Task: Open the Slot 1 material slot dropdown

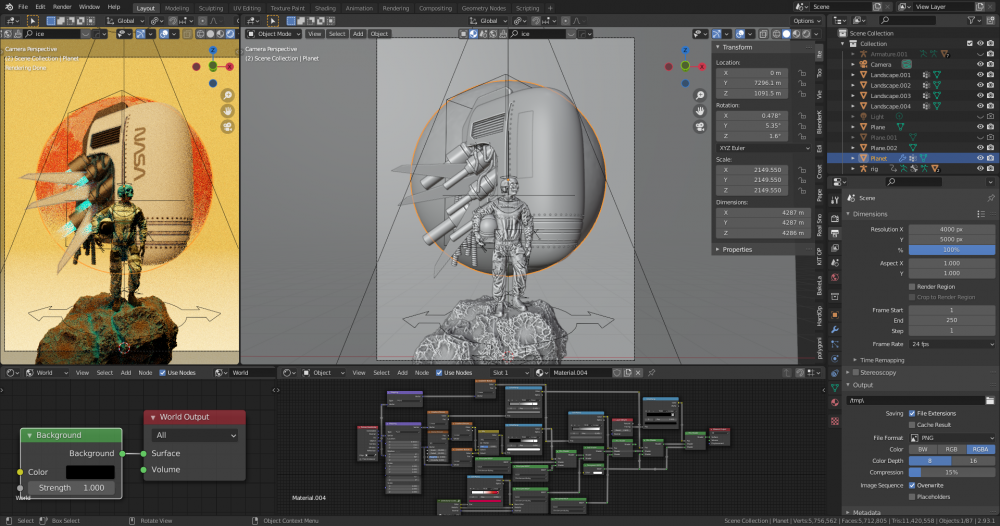Action: coord(510,373)
